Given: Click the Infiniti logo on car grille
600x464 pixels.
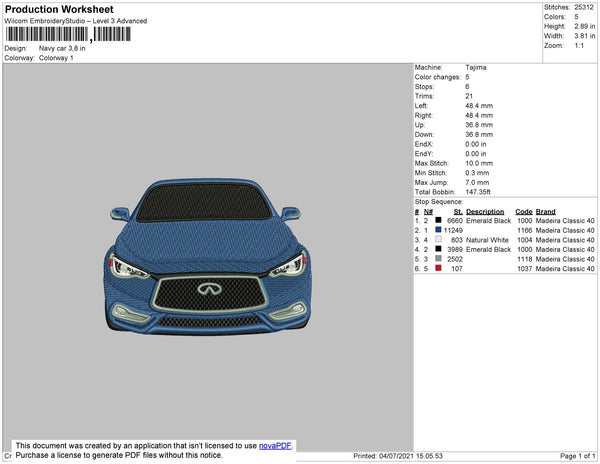Looking at the screenshot, I should coord(206,290).
